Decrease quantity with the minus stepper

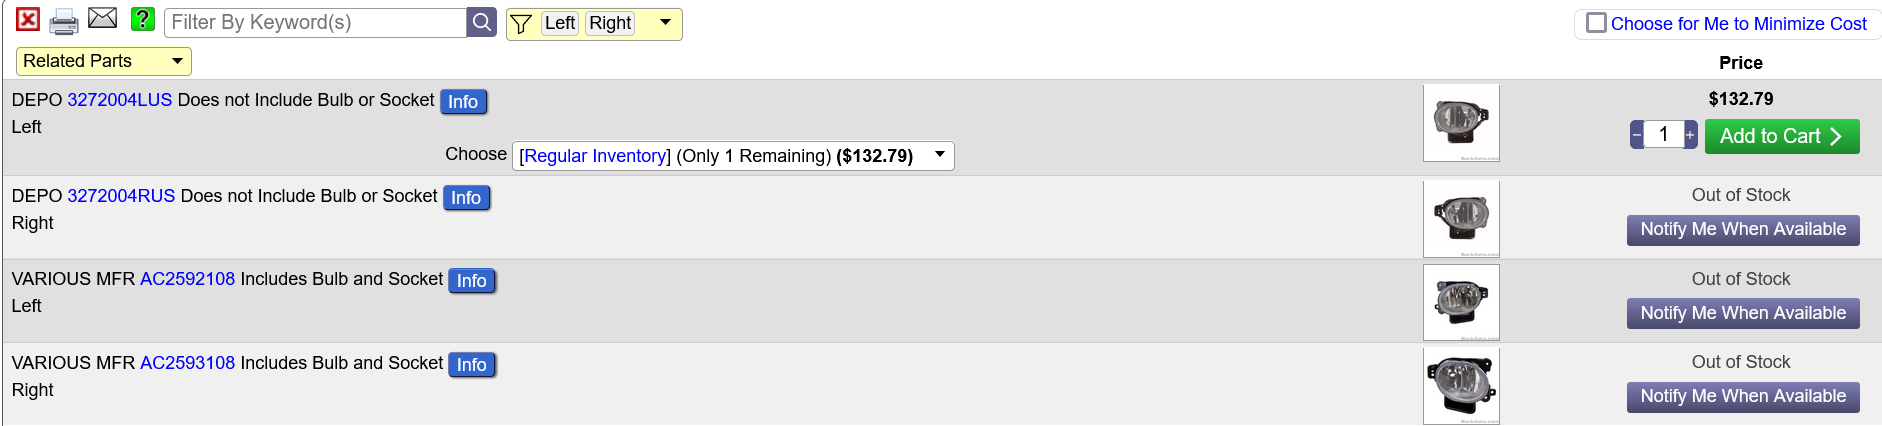(1637, 134)
